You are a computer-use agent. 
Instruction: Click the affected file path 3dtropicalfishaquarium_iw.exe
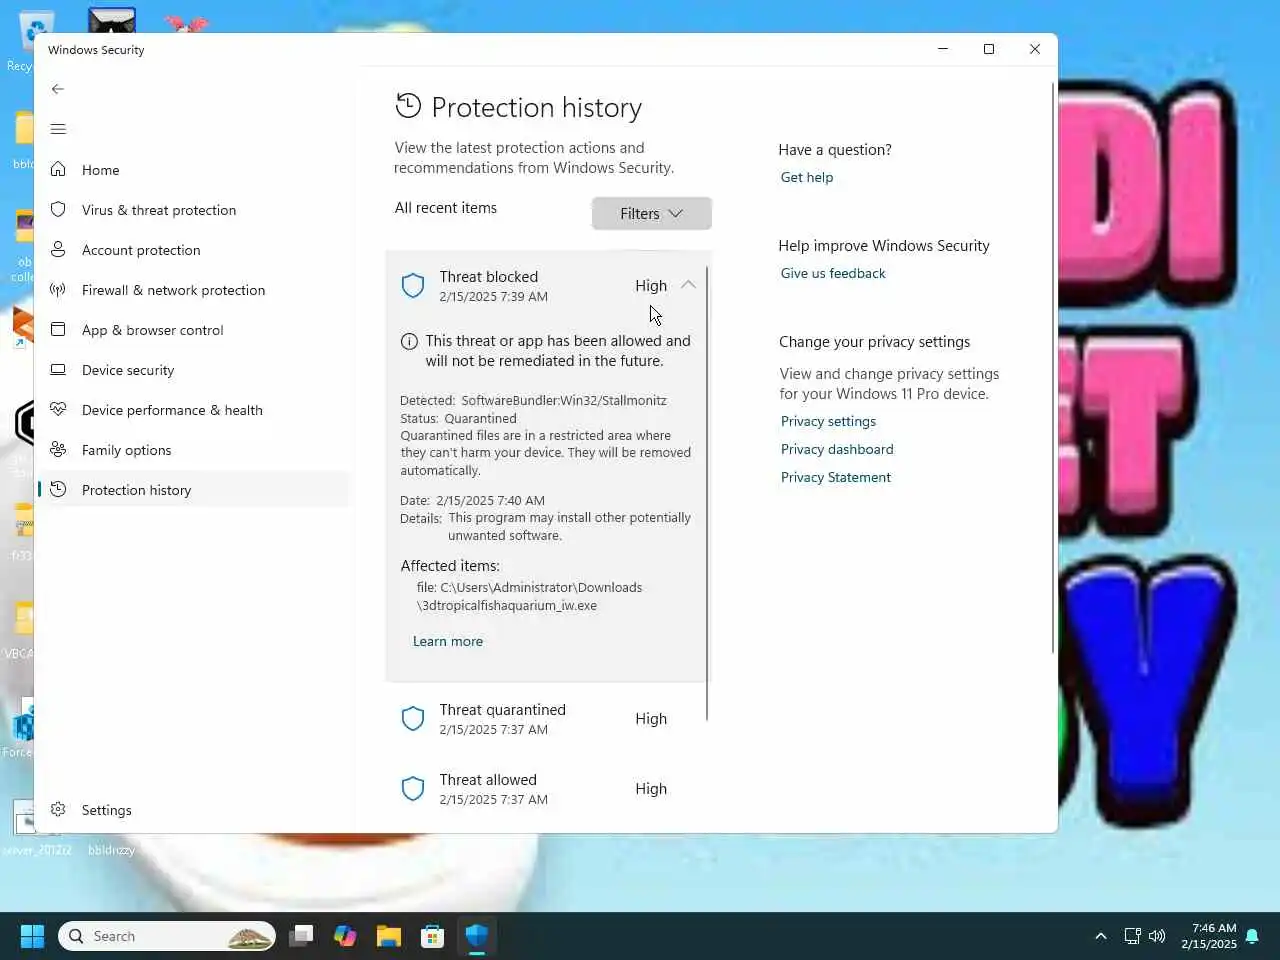(x=529, y=596)
